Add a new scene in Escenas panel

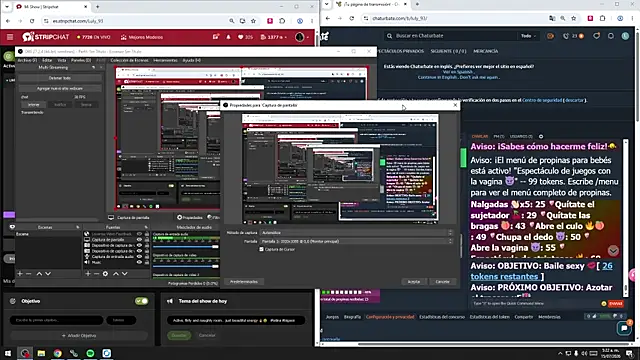pos(20,273)
